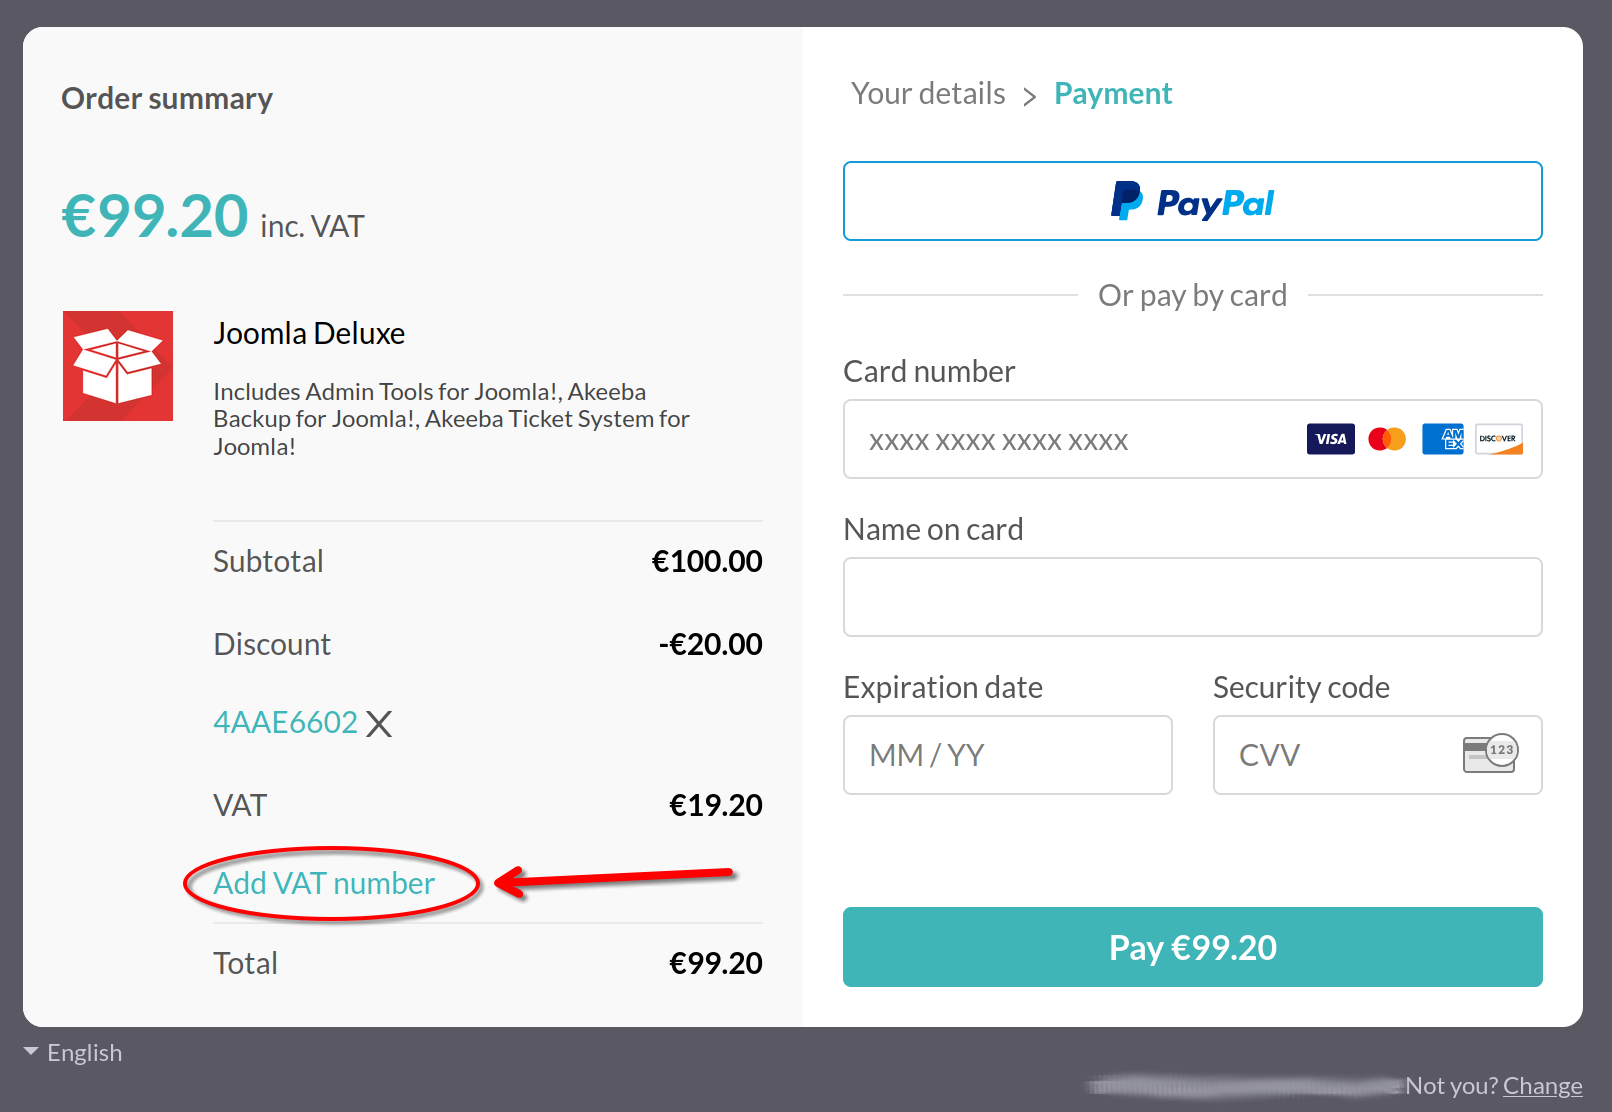Focus the Card number field
The image size is (1612, 1112).
tap(1192, 439)
